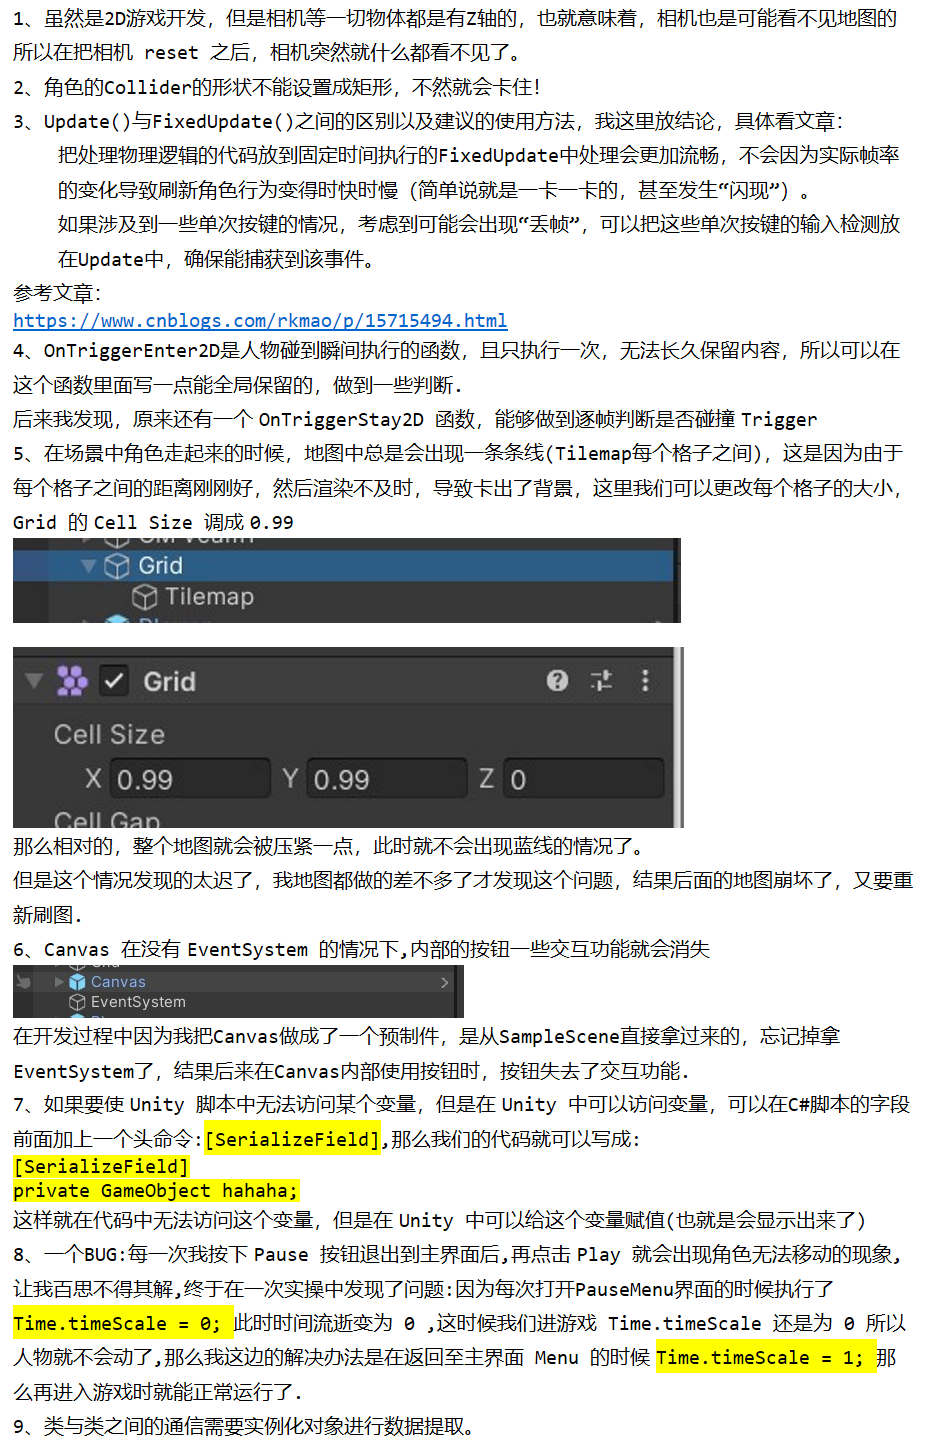Click the private GameObject hahaha; code line
Image resolution: width=925 pixels, height=1443 pixels.
pos(156,1190)
